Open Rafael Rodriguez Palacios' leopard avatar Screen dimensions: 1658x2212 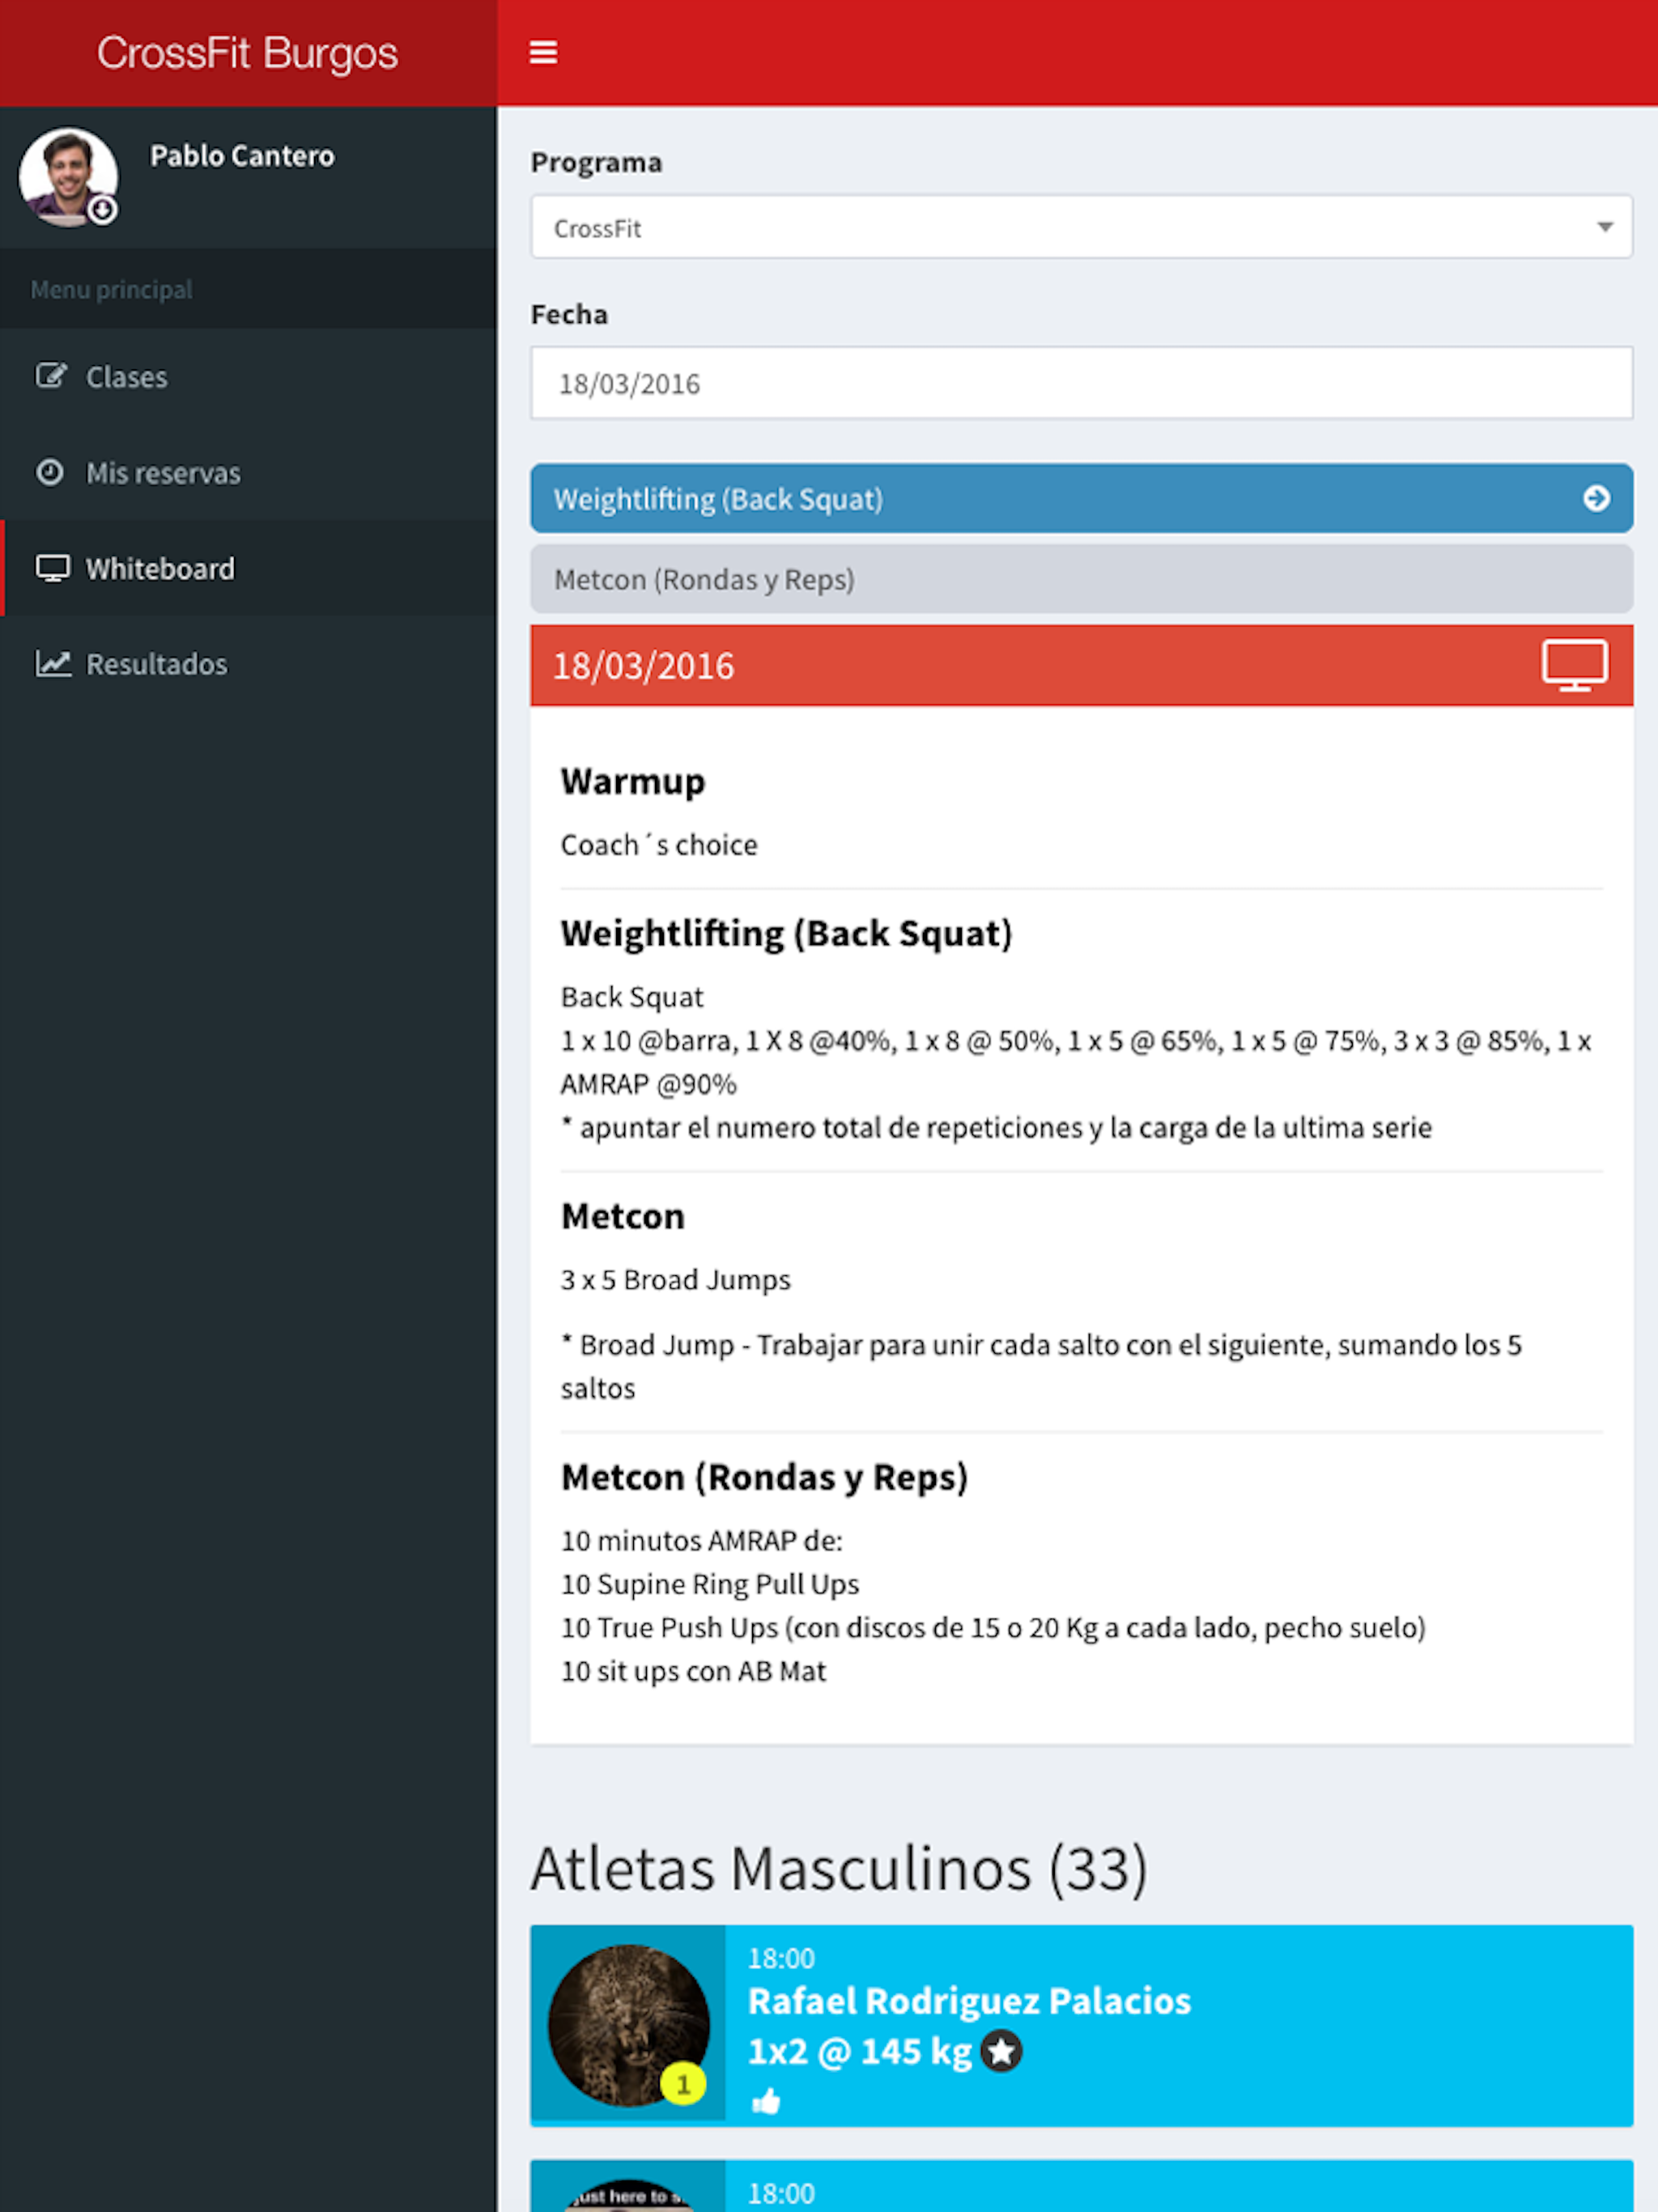[628, 2024]
